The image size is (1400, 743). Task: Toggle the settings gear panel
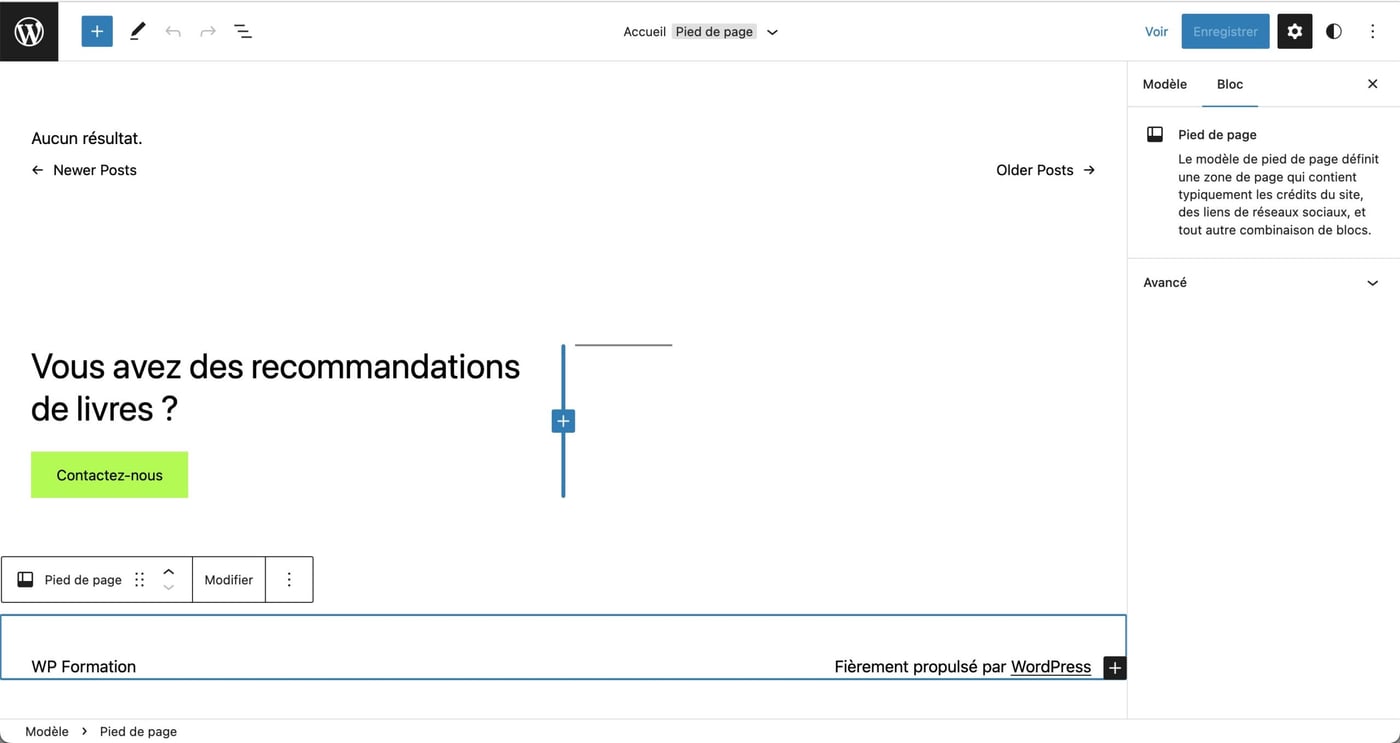[1294, 31]
